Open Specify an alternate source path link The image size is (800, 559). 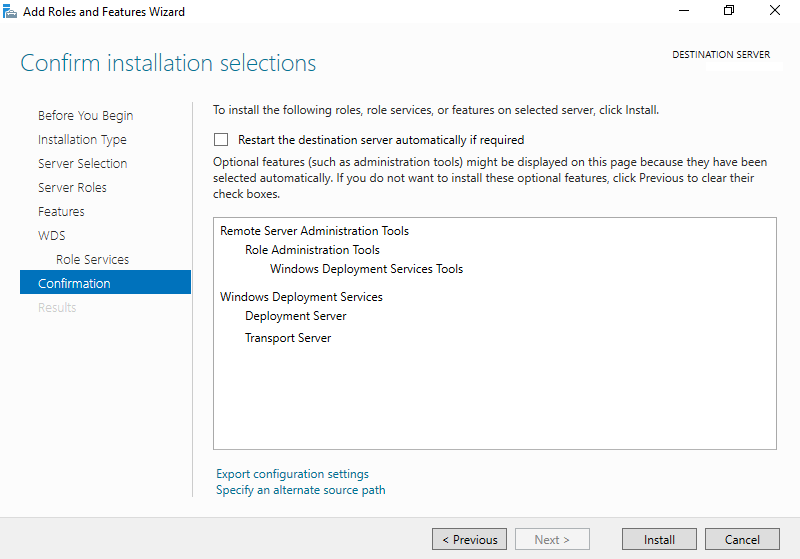301,490
